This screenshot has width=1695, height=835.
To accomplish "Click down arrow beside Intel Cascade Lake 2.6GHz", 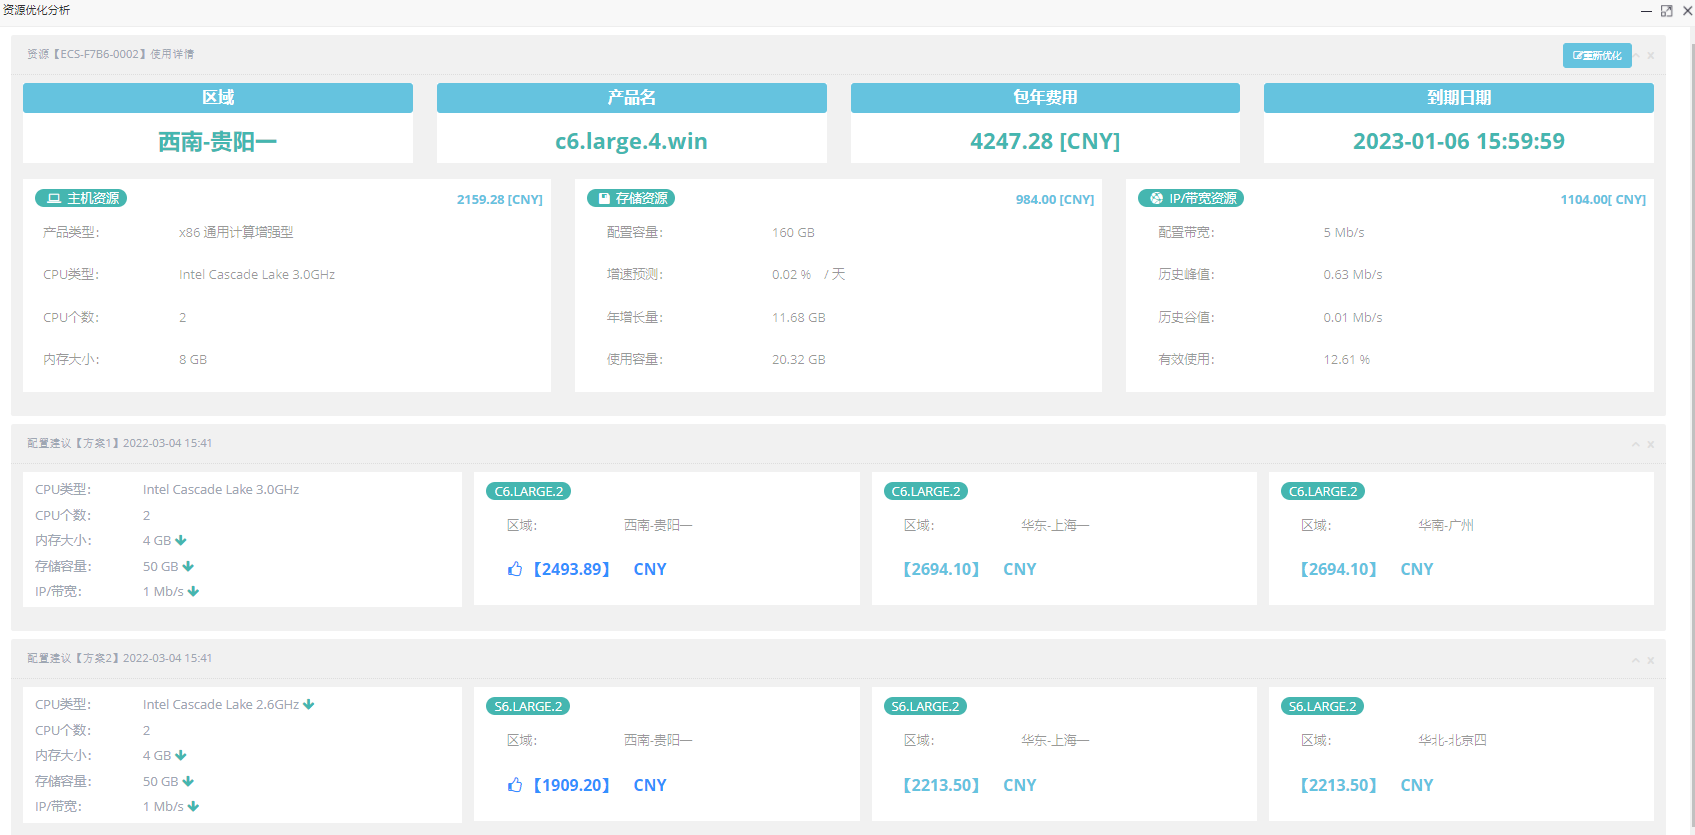I will click(x=309, y=705).
